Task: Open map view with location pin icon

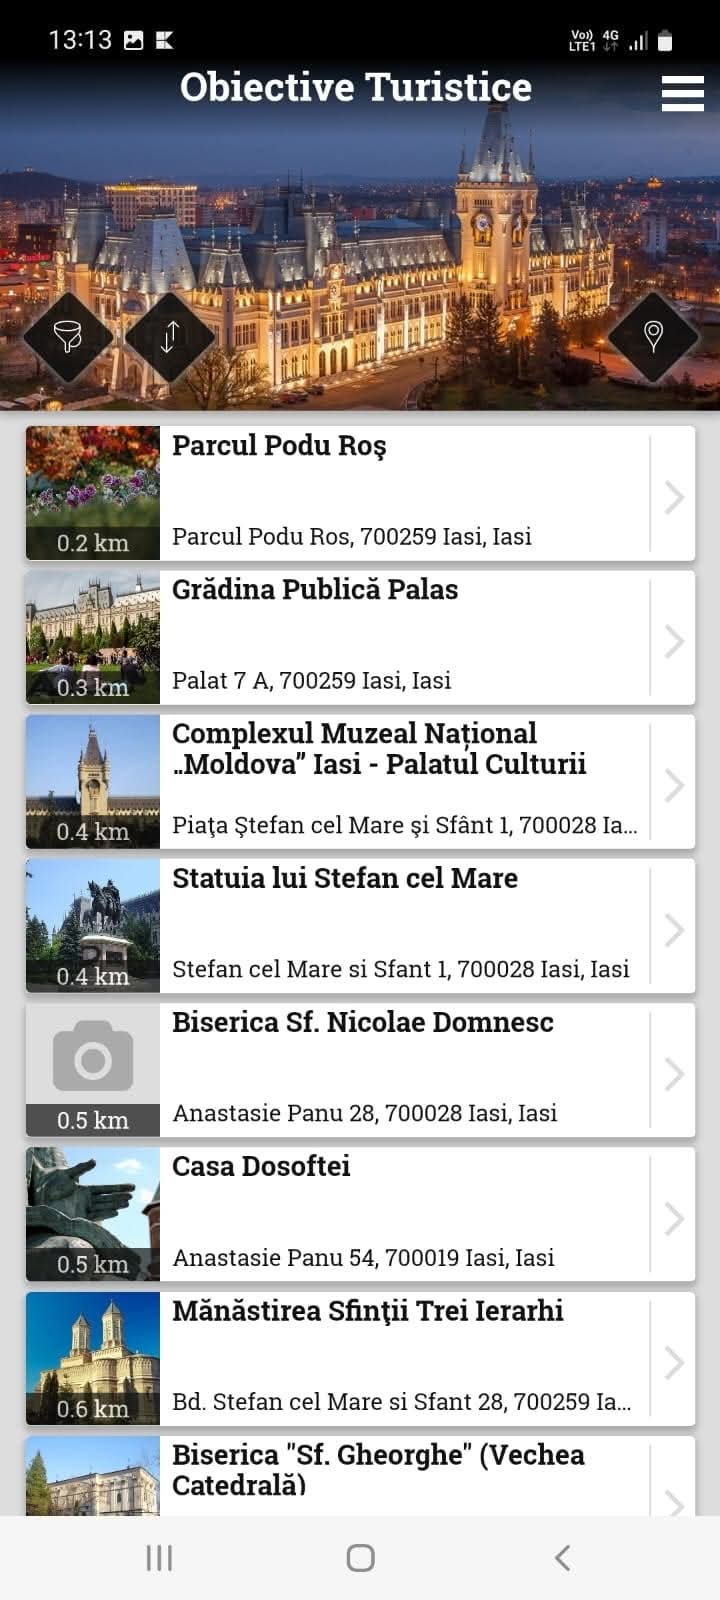Action: coord(653,337)
